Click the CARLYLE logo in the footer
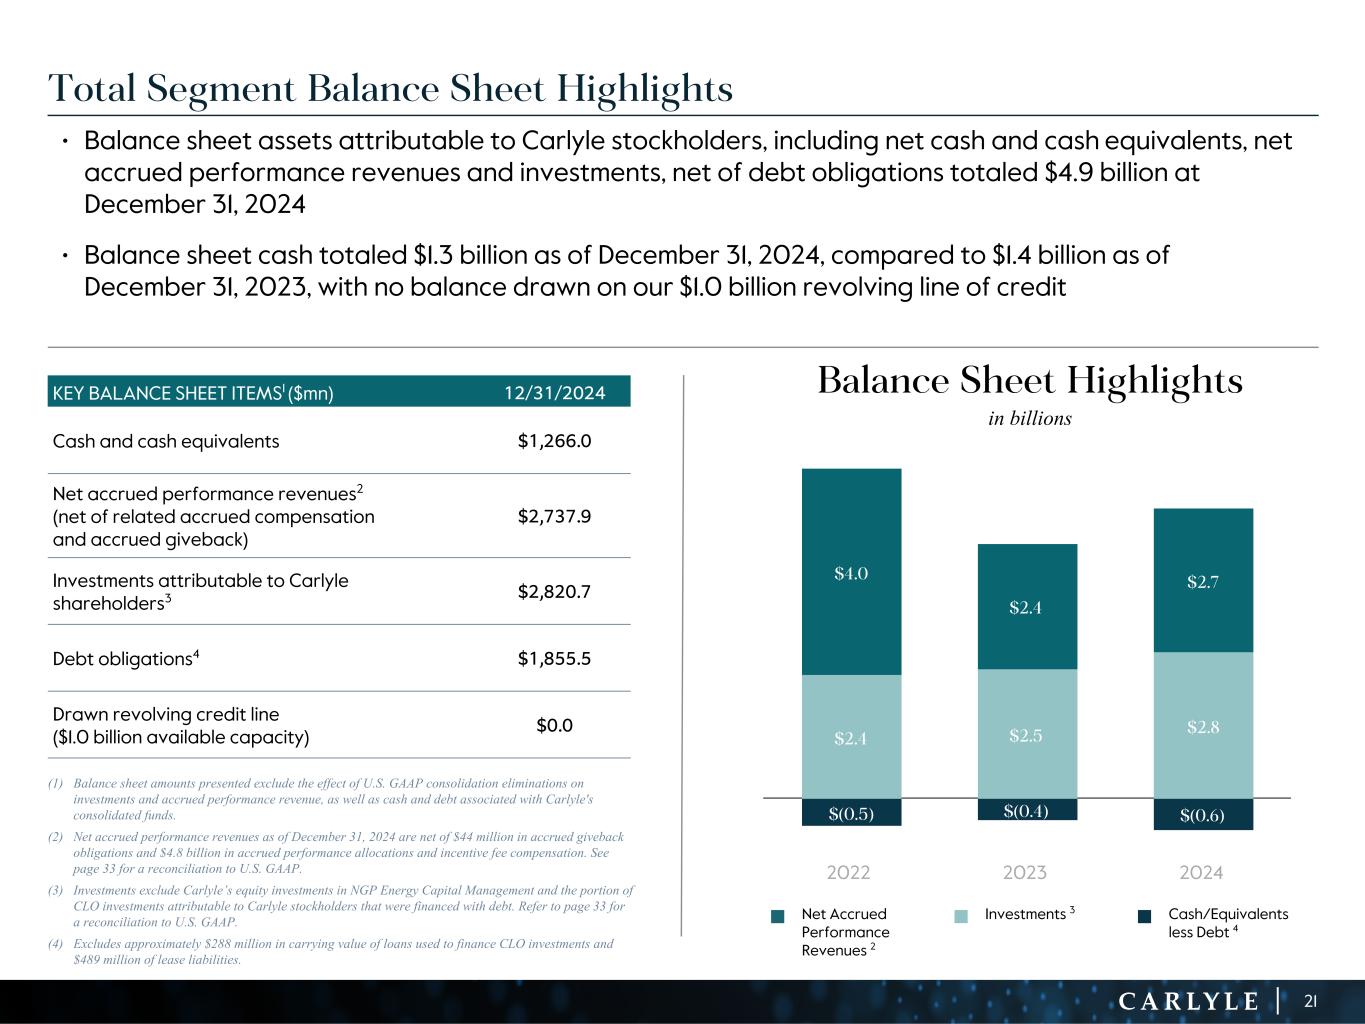 (1187, 1001)
